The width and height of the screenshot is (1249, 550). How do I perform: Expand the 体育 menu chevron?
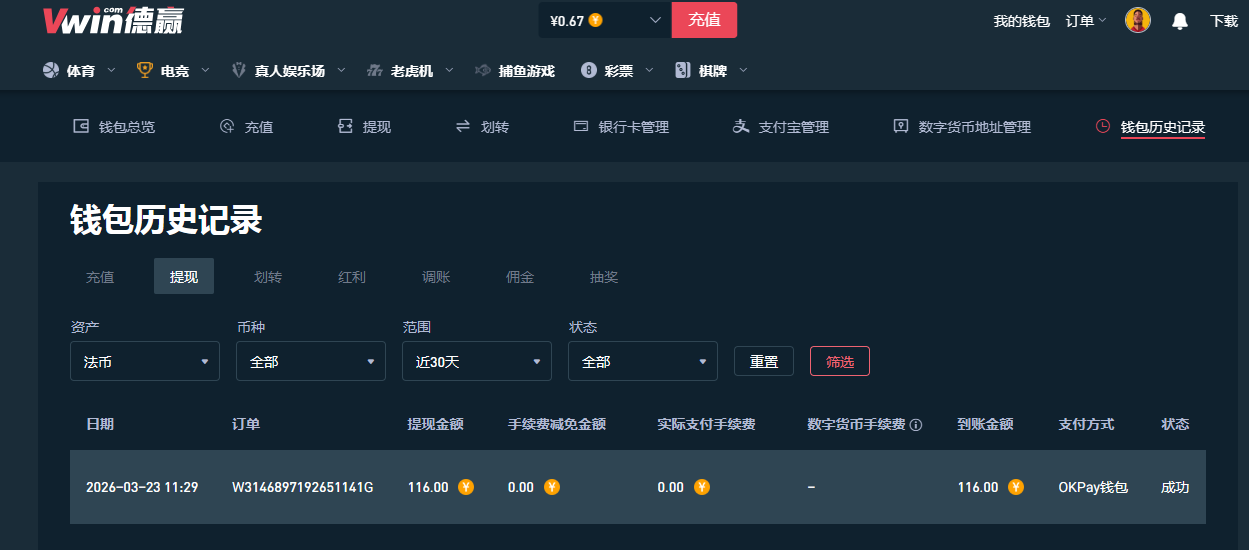(x=111, y=70)
